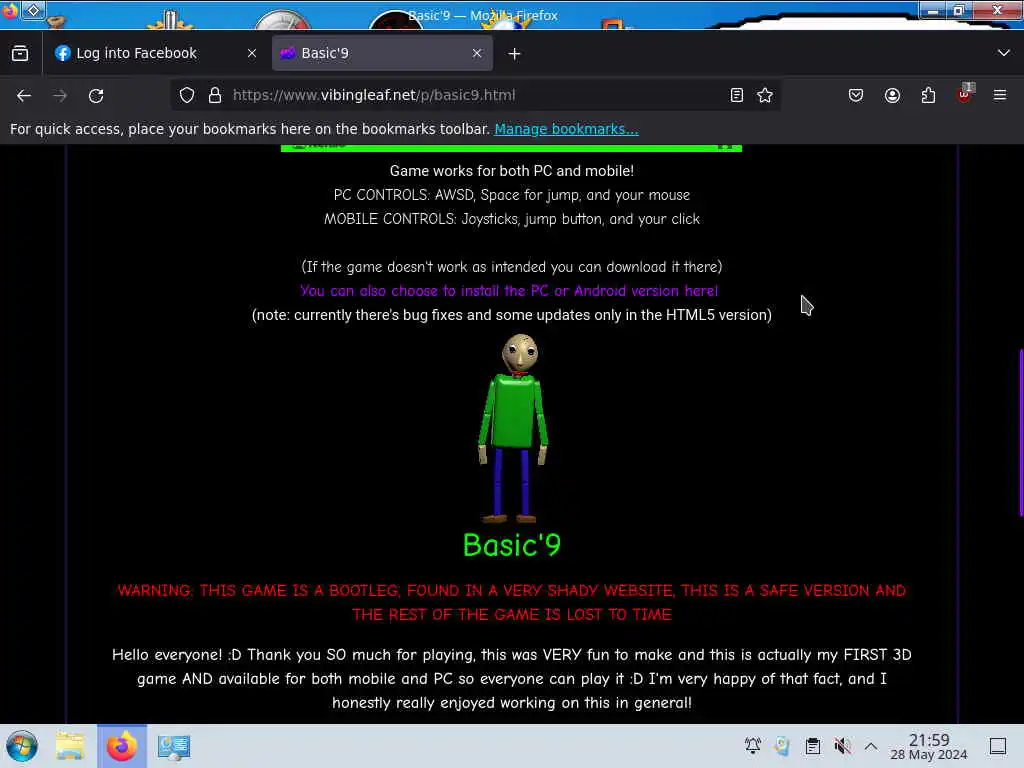
Task: Close the Log into Facebook tab
Action: 252,54
